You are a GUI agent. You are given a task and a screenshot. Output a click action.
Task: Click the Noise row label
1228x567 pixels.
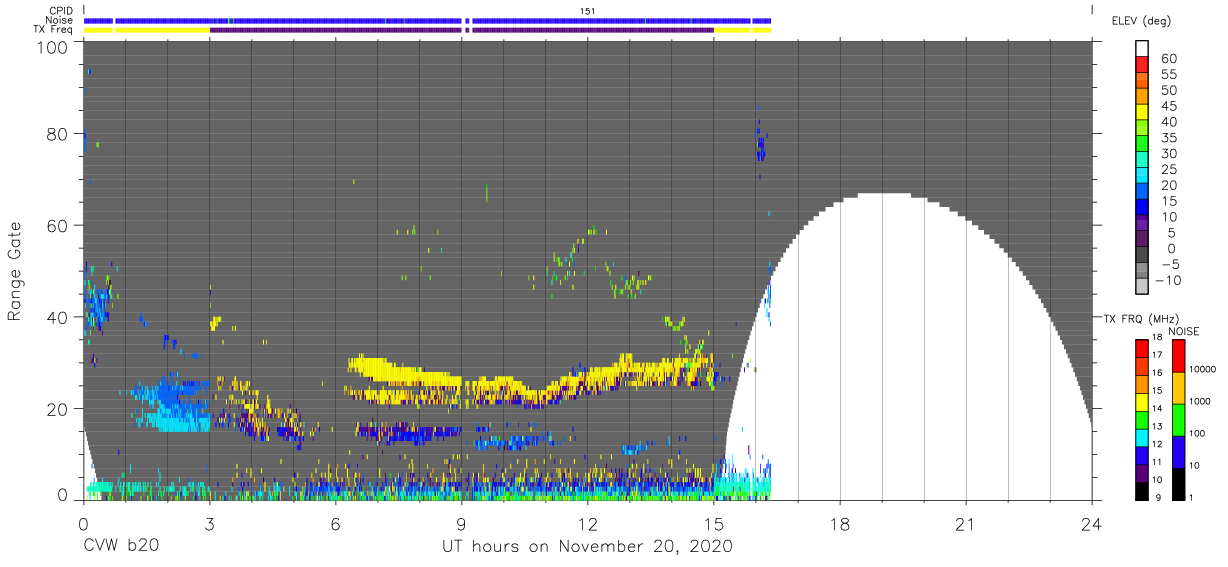60,20
